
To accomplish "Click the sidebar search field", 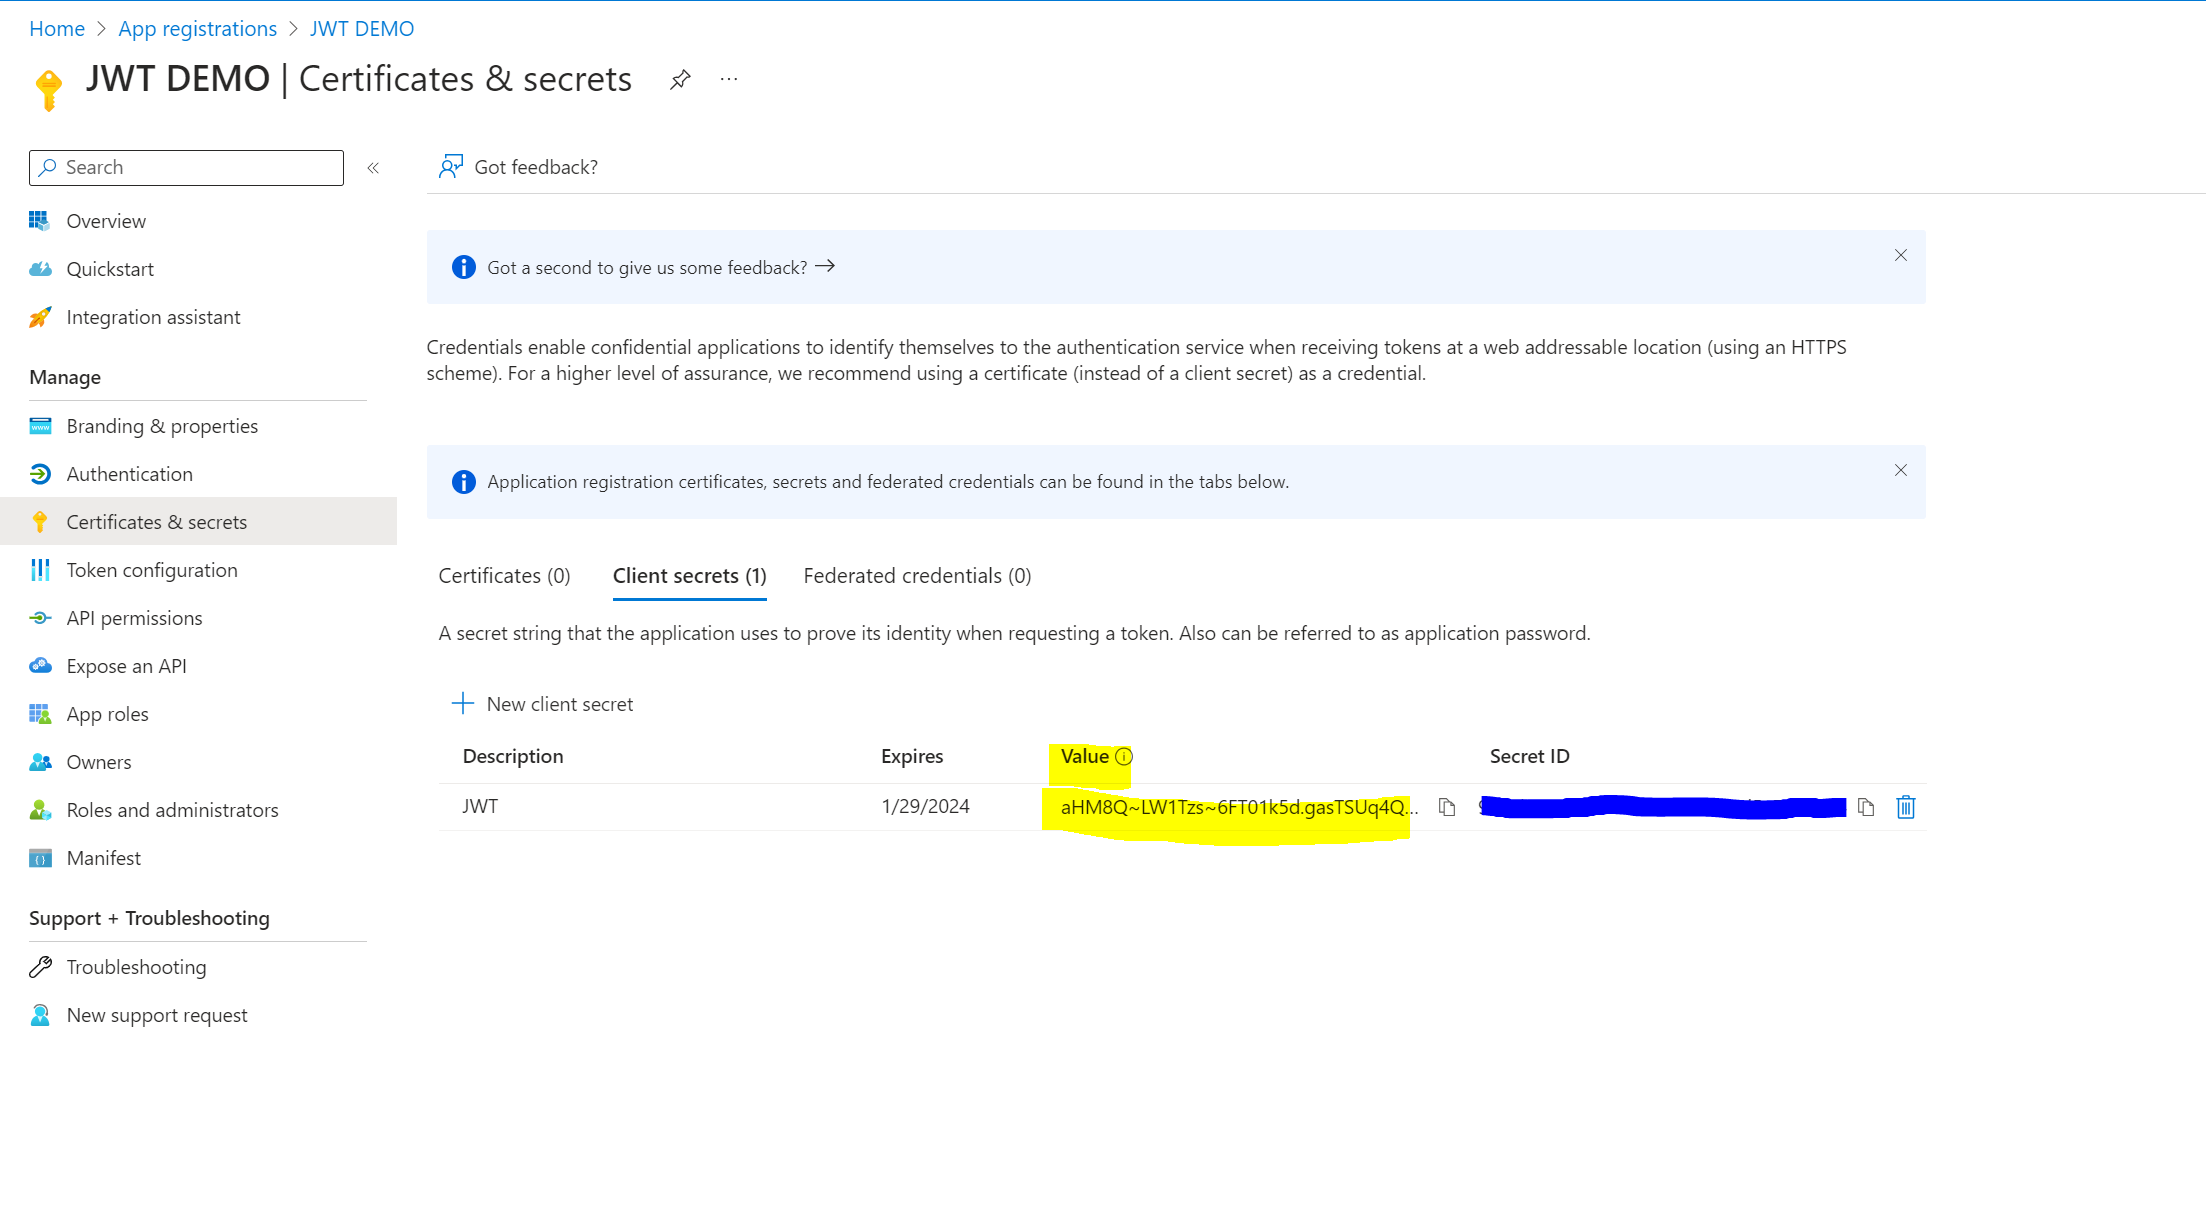I will pos(185,167).
